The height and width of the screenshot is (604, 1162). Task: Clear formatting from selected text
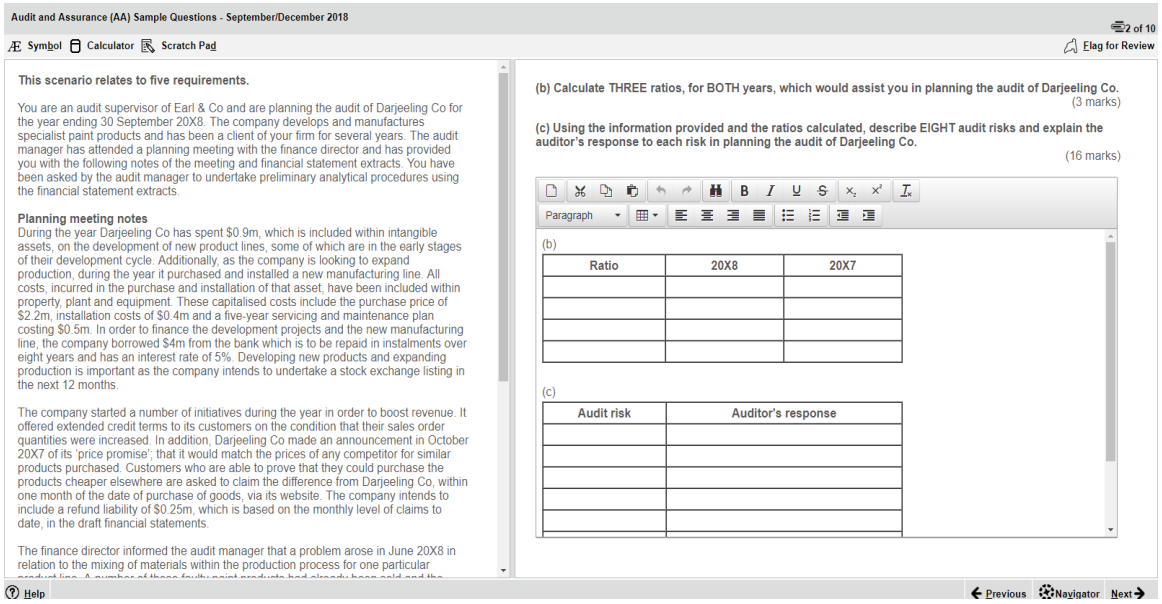906,191
